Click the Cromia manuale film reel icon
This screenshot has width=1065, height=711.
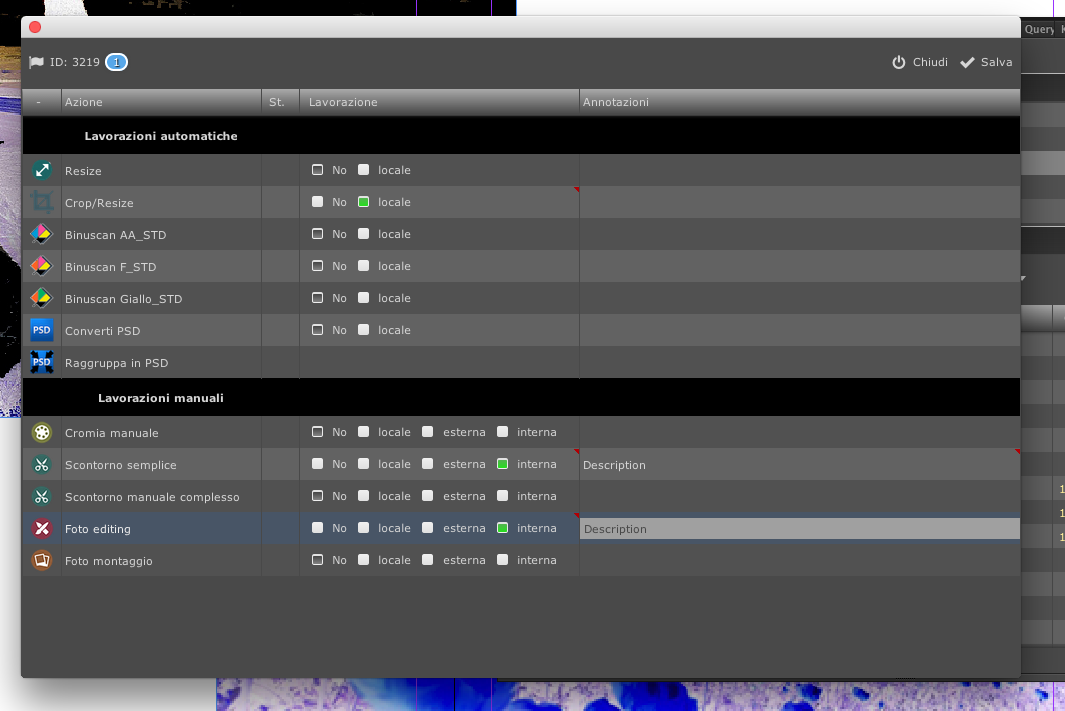pos(41,433)
